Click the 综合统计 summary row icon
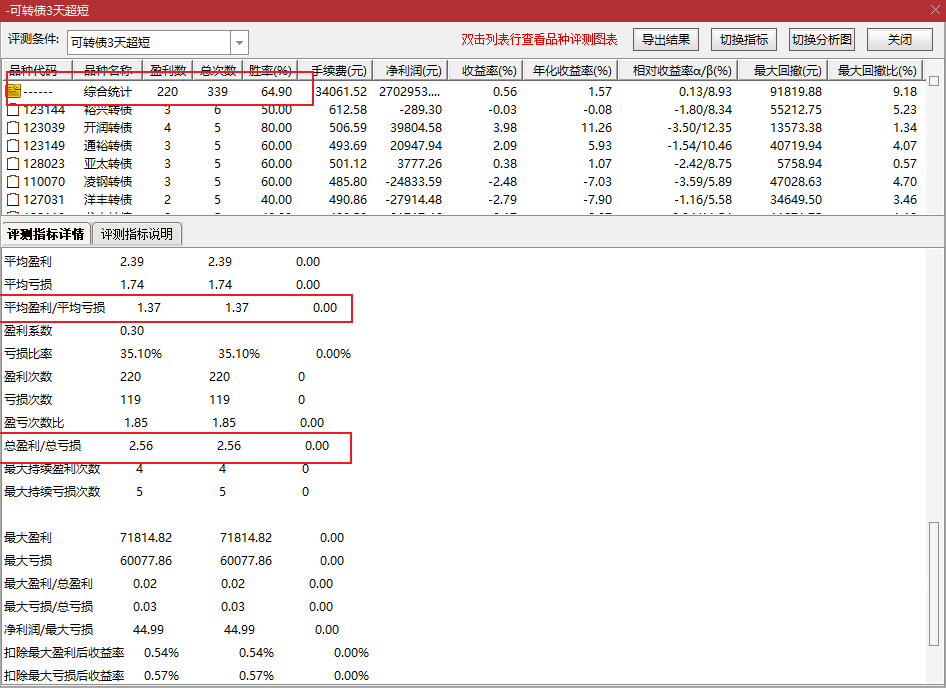 [x=13, y=91]
